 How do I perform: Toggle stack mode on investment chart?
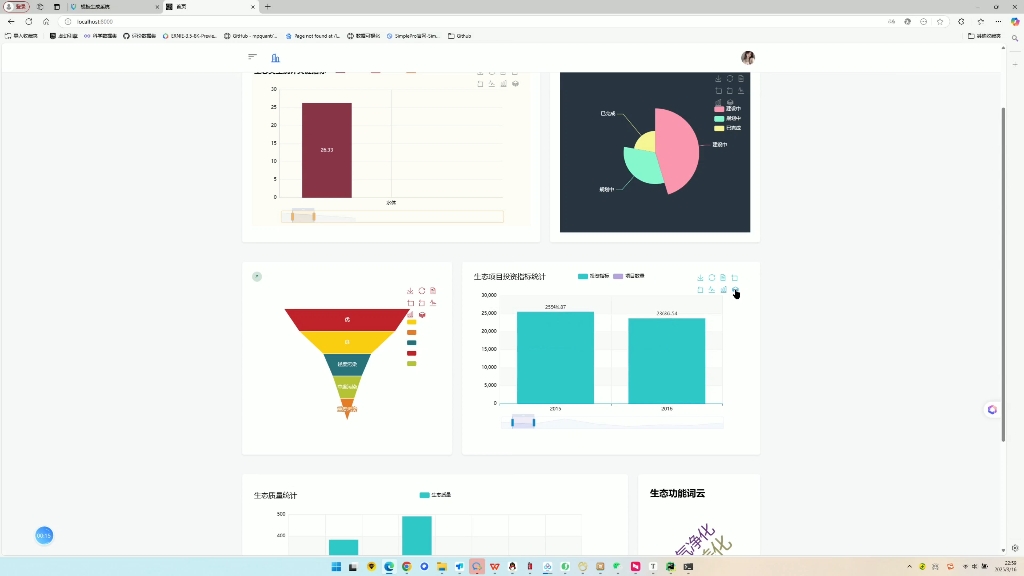[x=735, y=289]
